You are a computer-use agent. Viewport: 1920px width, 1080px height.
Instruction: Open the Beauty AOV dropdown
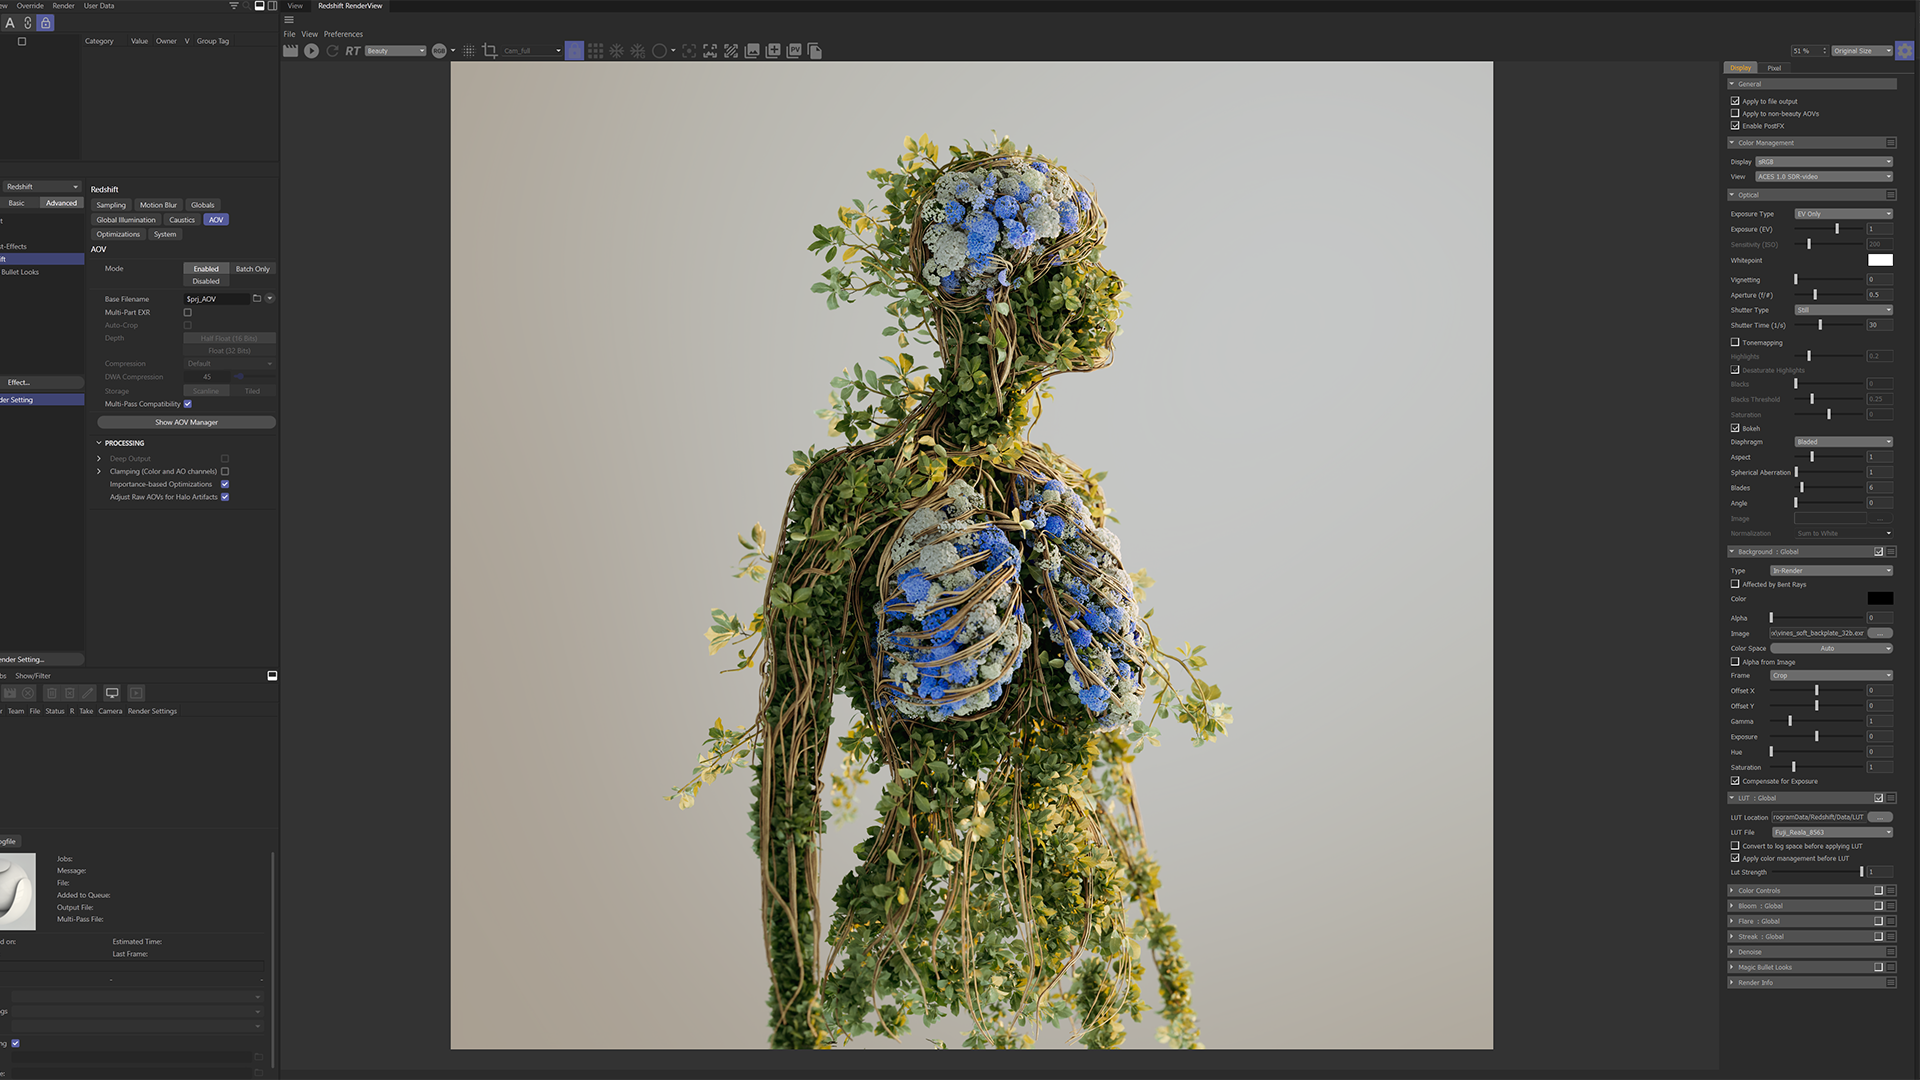pyautogui.click(x=395, y=51)
